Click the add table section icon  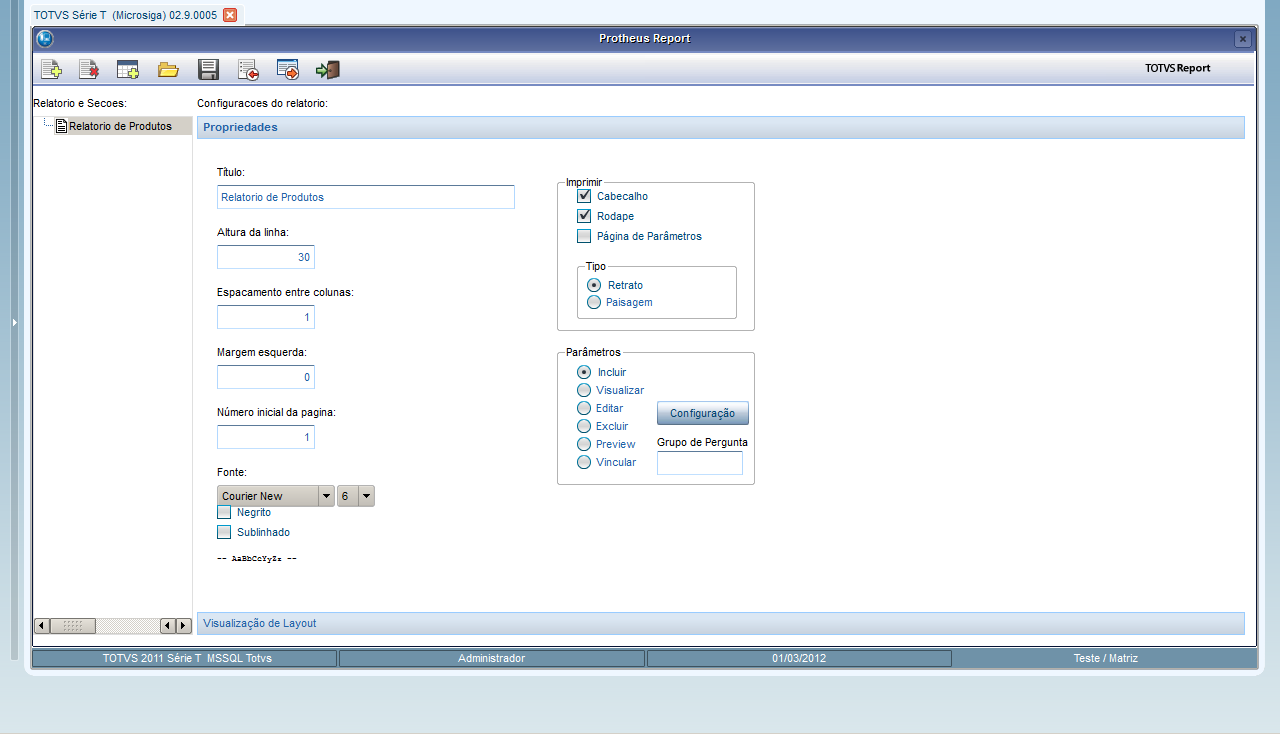point(127,70)
